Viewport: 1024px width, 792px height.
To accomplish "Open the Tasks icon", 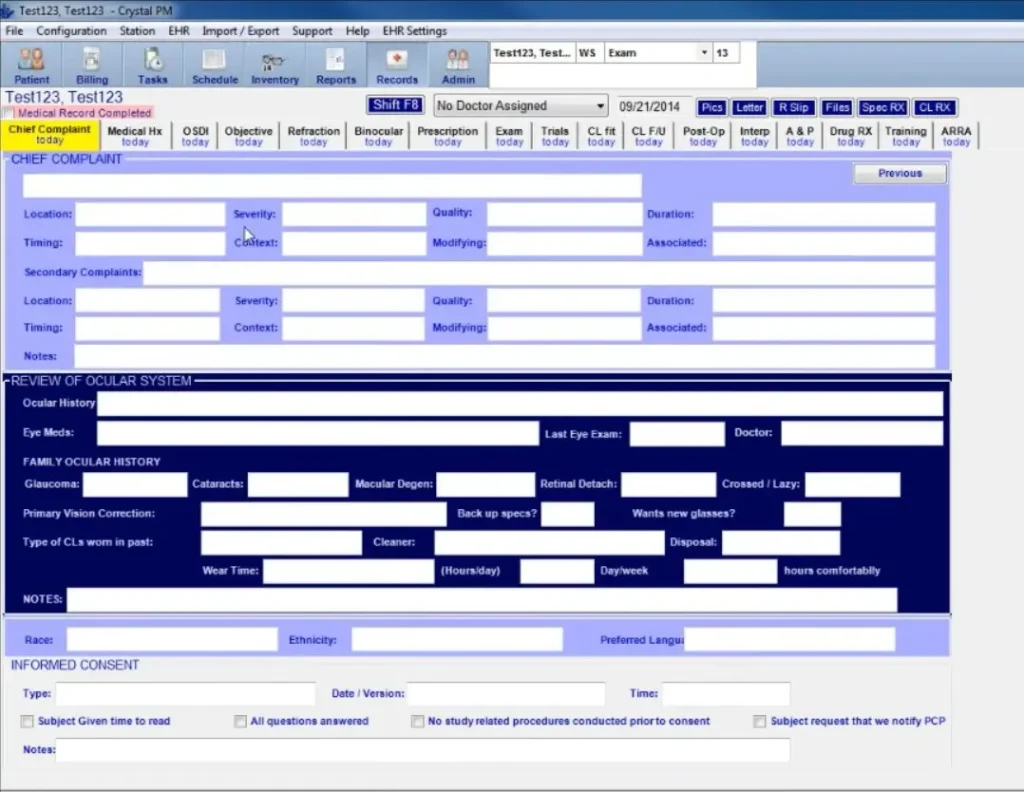I will (x=152, y=64).
